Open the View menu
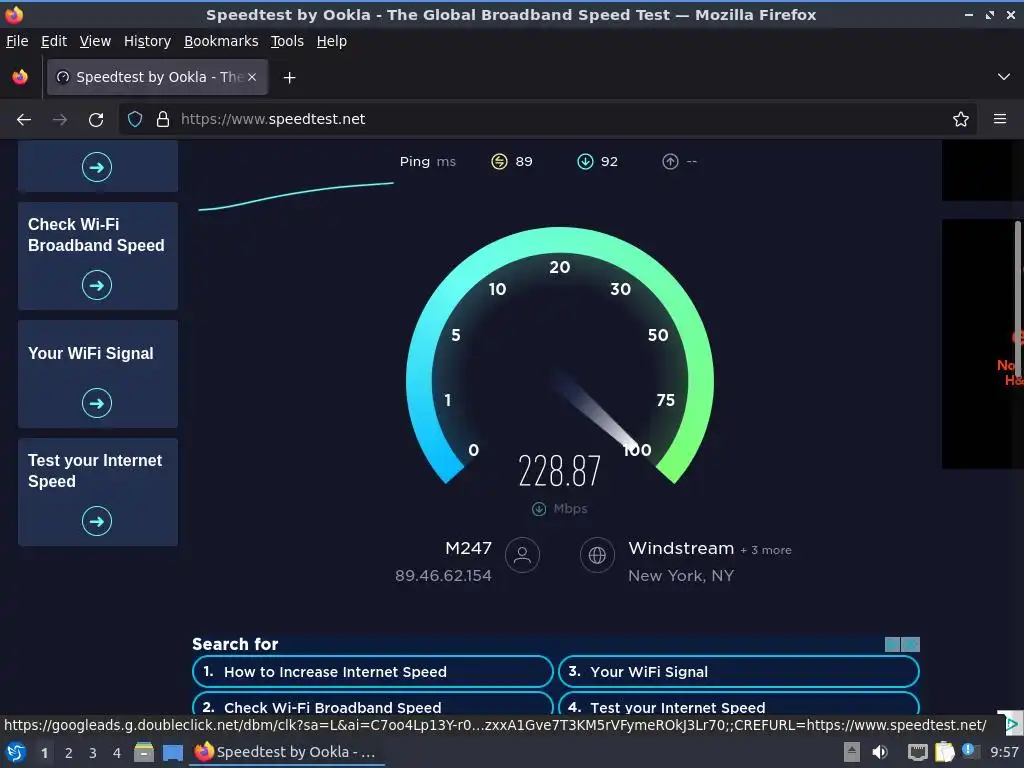The height and width of the screenshot is (768, 1024). click(95, 41)
